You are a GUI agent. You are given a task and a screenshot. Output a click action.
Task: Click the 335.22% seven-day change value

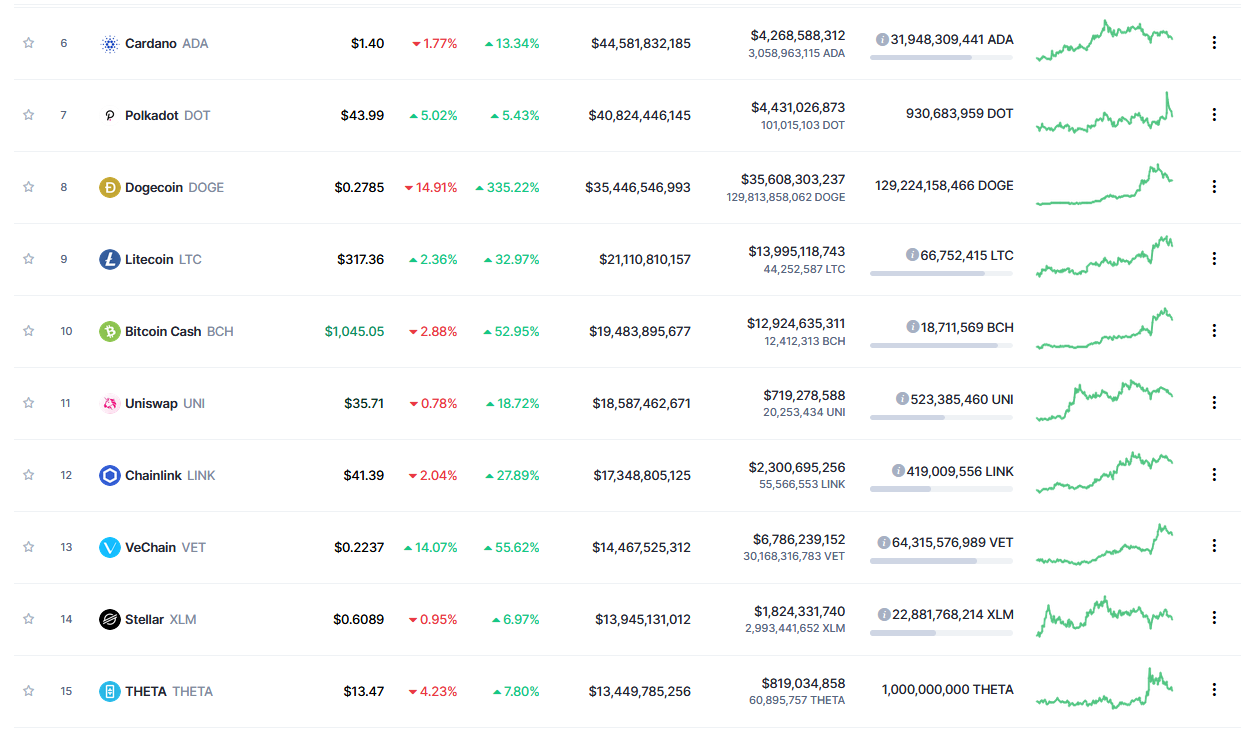507,188
